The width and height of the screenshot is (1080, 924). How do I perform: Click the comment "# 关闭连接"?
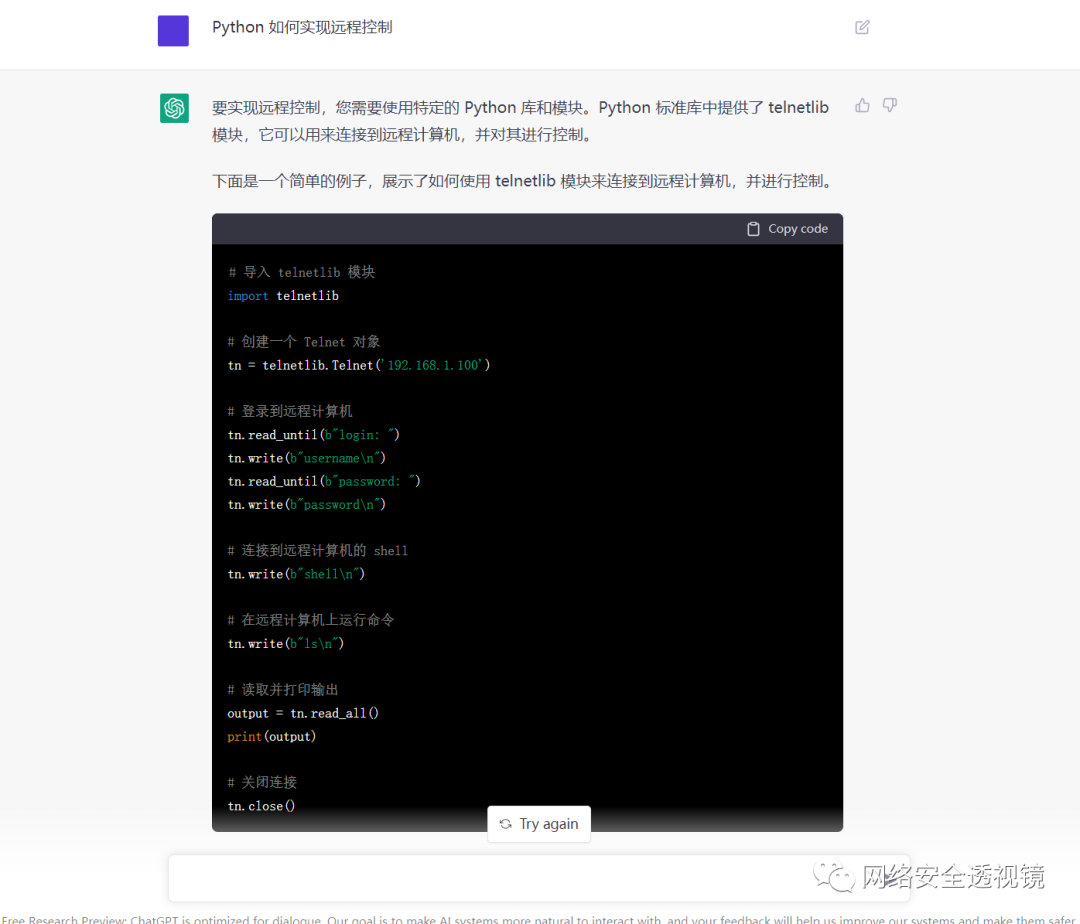262,783
